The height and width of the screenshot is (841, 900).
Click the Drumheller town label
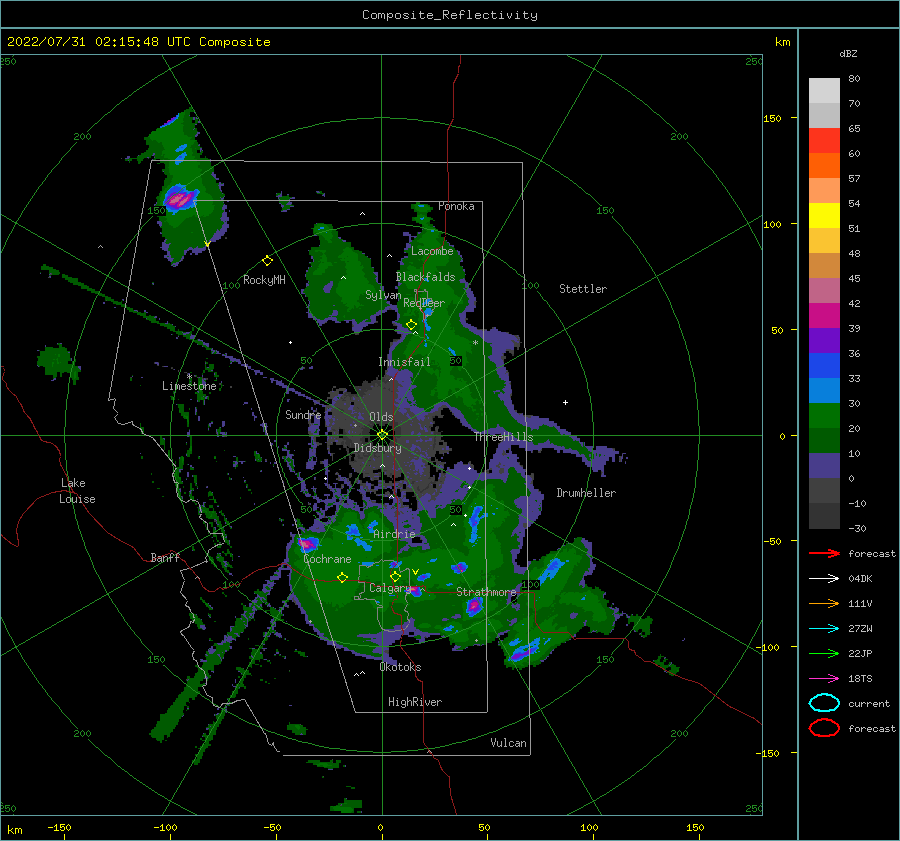pyautogui.click(x=586, y=493)
